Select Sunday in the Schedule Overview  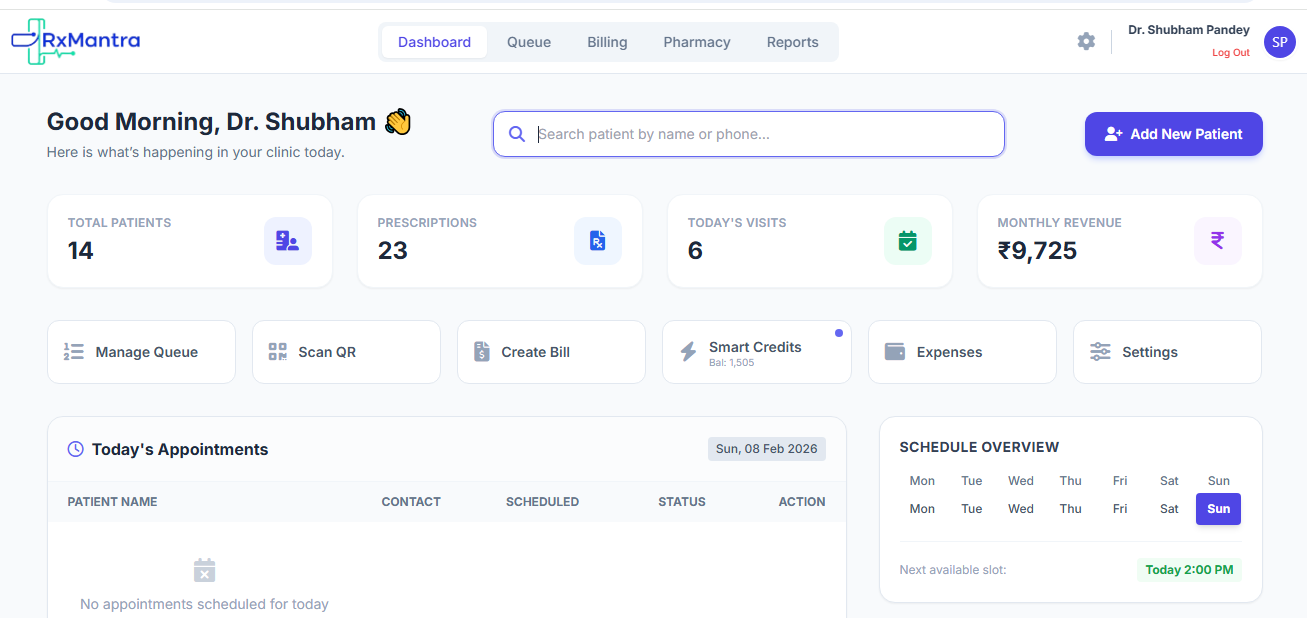[x=1218, y=509]
